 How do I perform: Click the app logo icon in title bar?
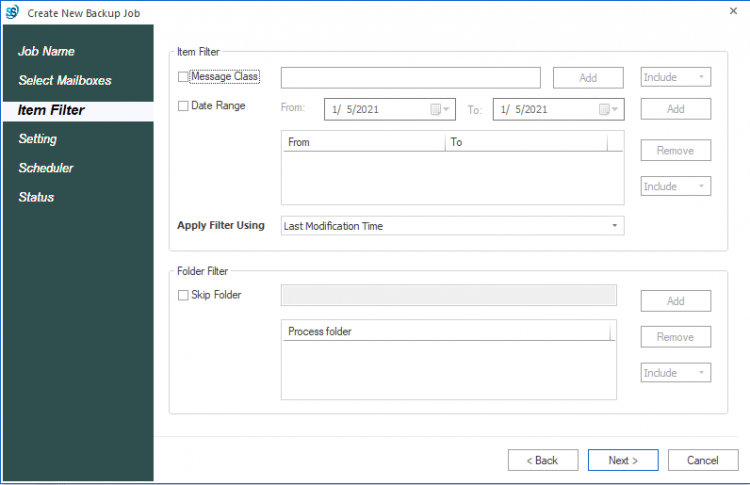click(12, 11)
